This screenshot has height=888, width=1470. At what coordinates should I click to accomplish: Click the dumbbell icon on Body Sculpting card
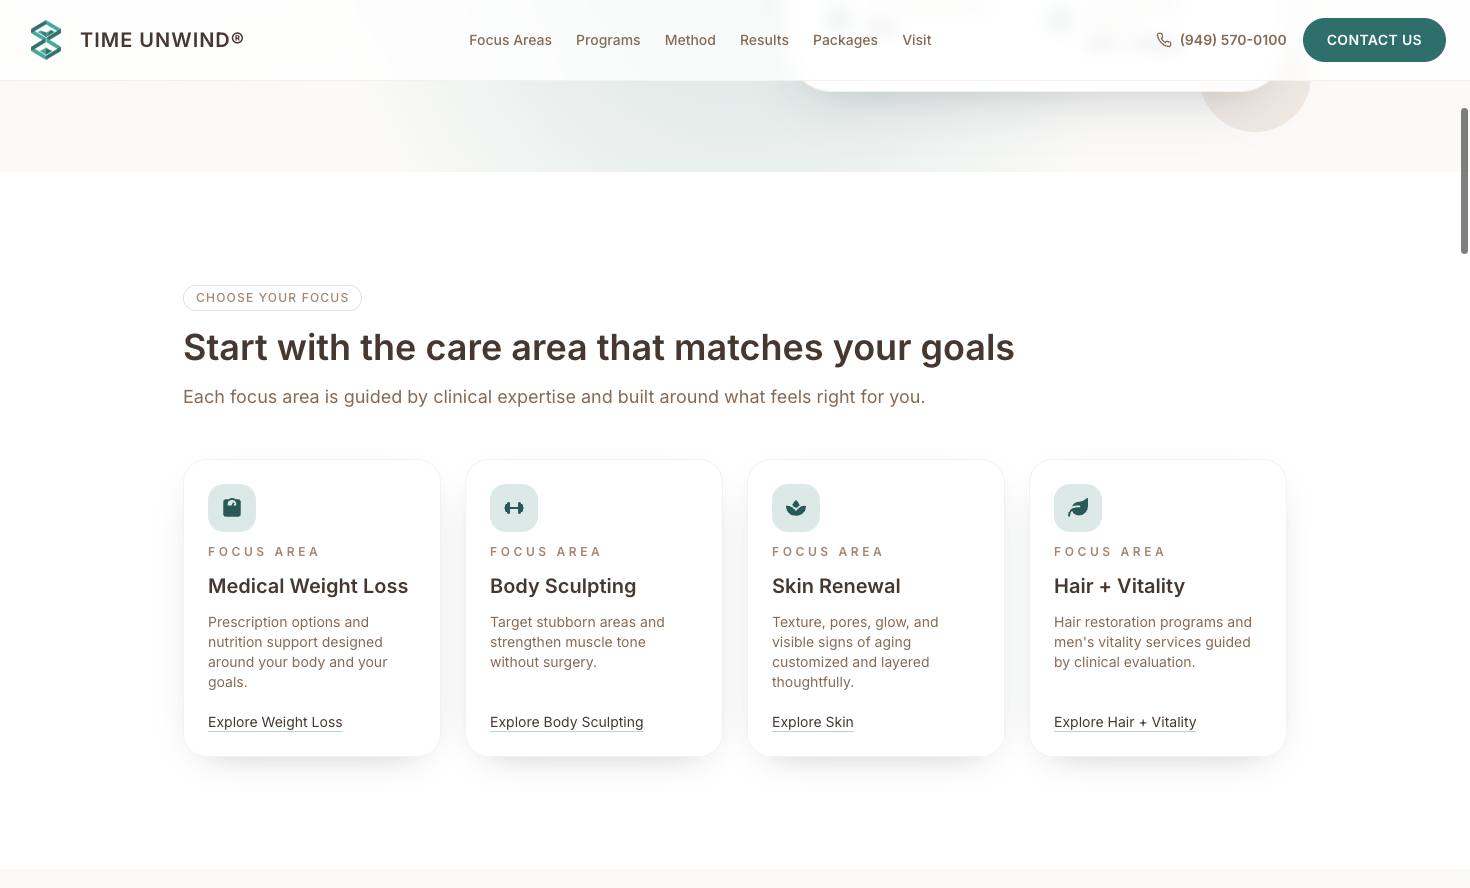[x=514, y=508]
